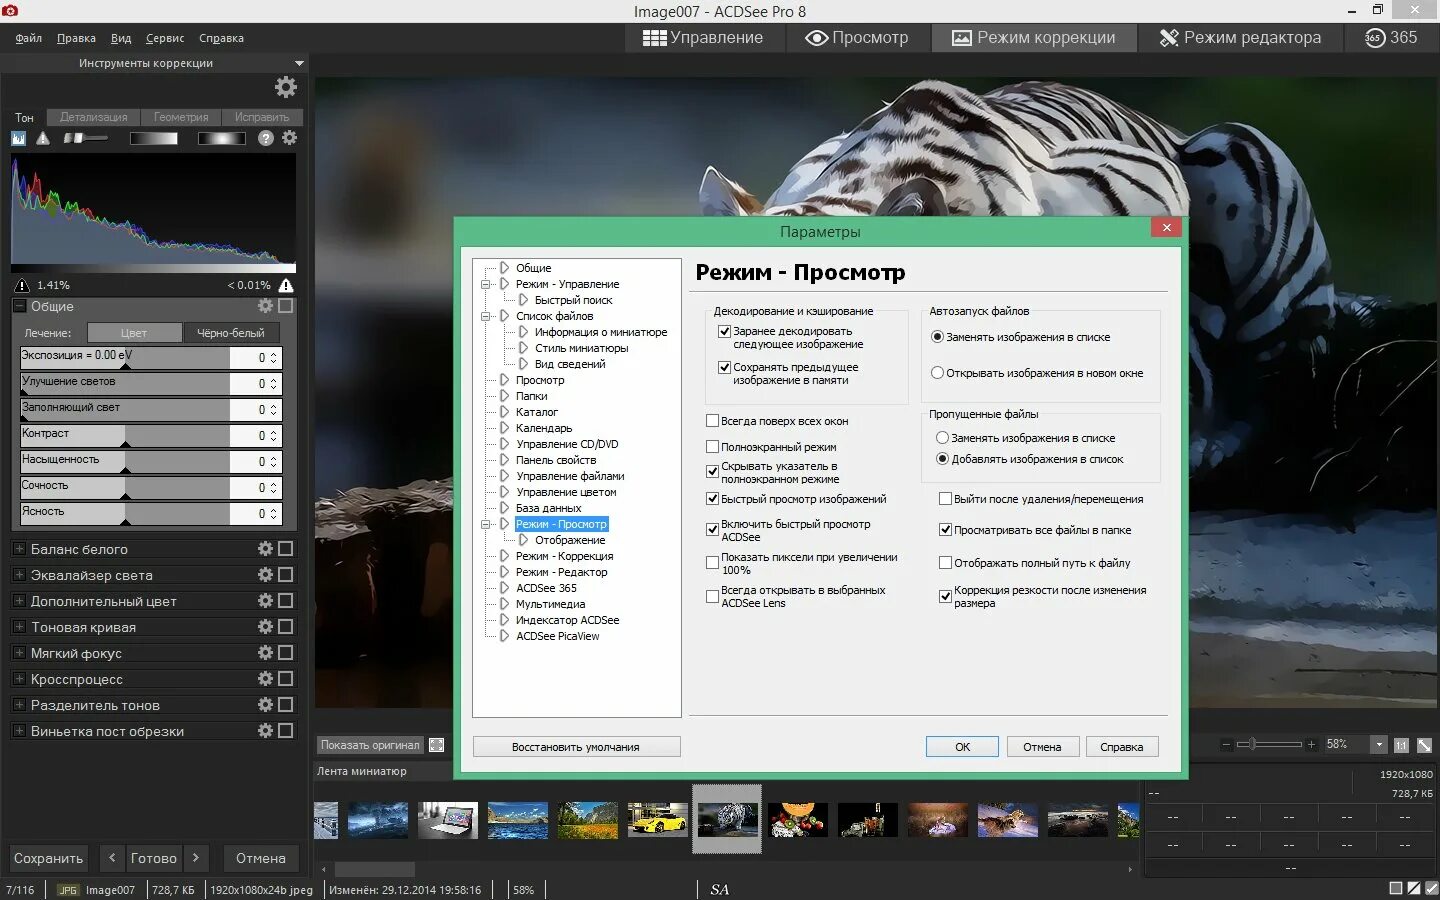Switch to Управление mode

(x=703, y=38)
